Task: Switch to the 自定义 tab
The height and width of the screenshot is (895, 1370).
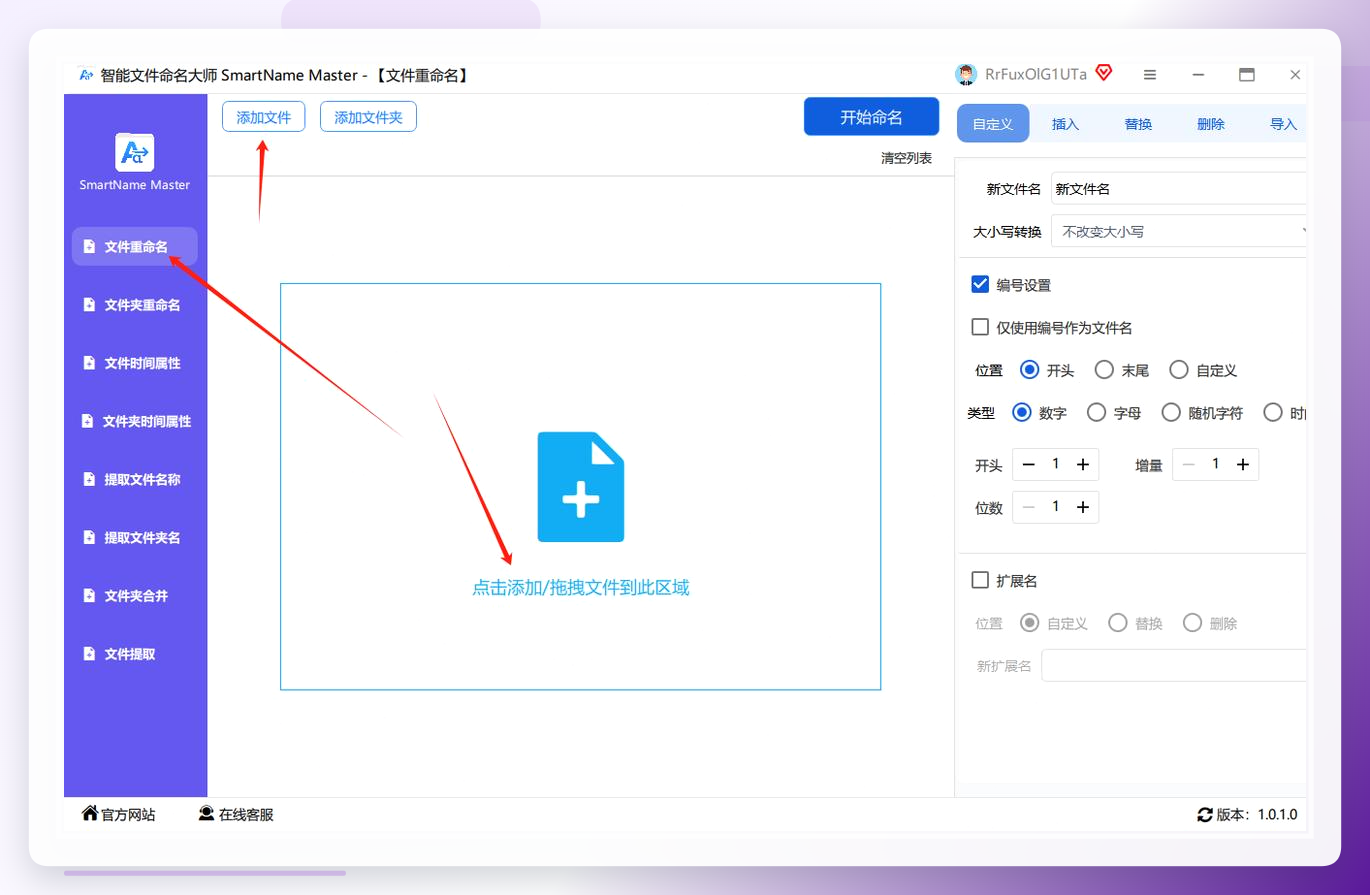Action: tap(993, 124)
